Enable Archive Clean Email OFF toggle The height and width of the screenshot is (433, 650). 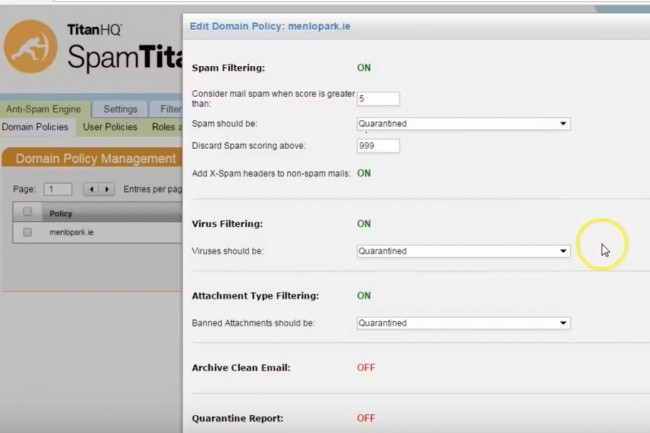point(366,368)
